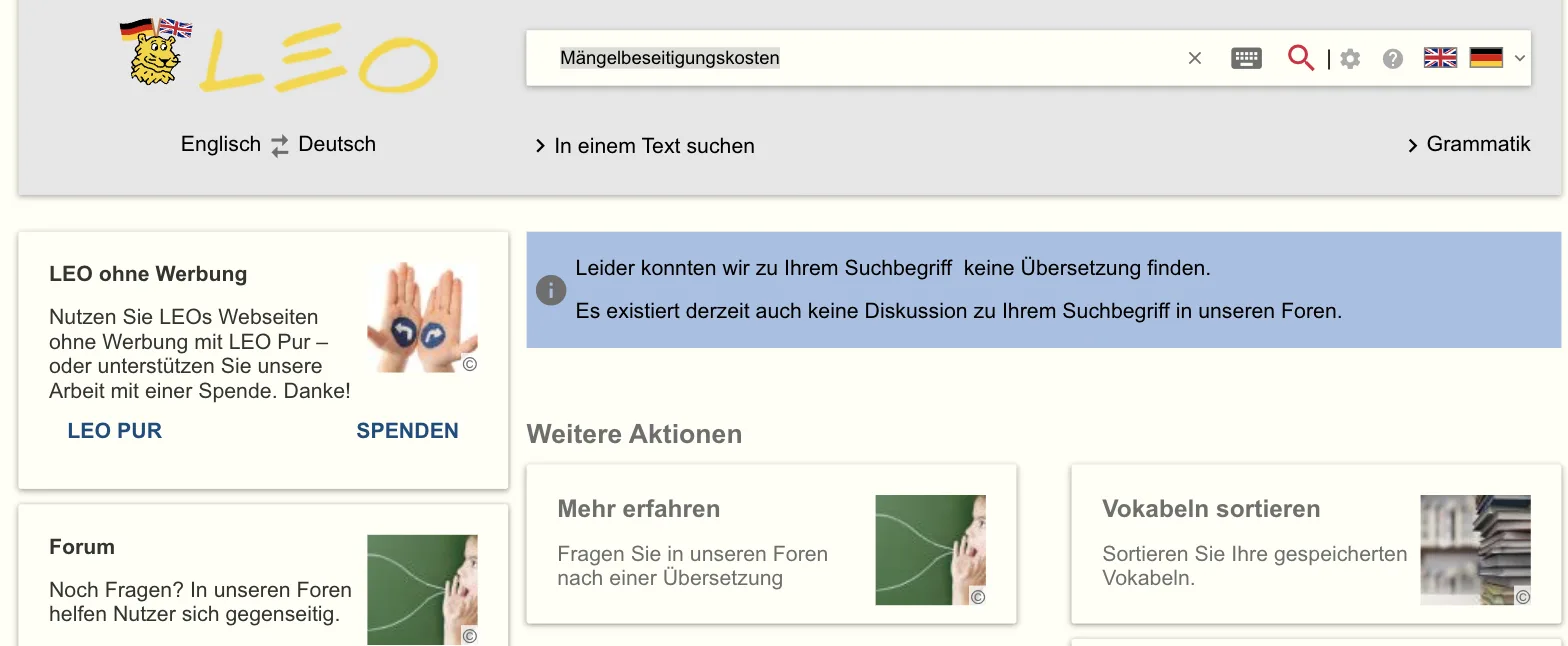Open the 'Vokabeln sortieren' card
Image resolution: width=1568 pixels, height=646 pixels.
[1315, 544]
